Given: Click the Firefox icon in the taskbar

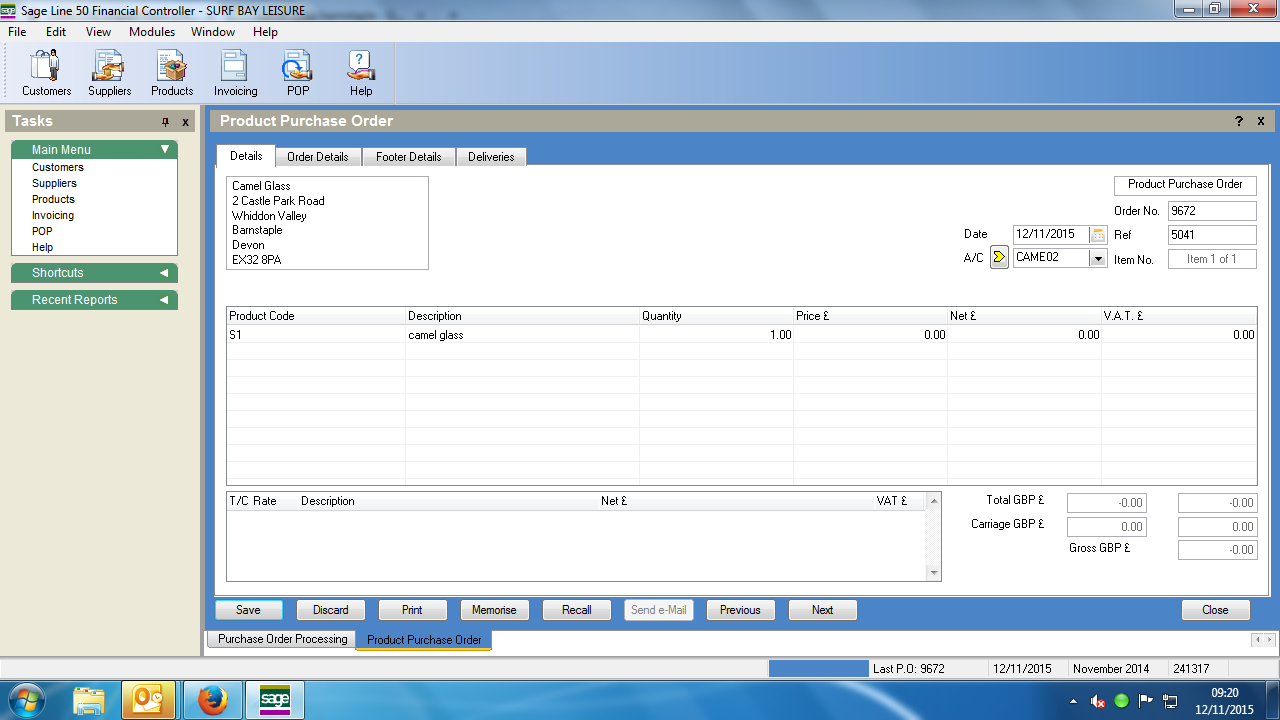Looking at the screenshot, I should click(x=212, y=700).
